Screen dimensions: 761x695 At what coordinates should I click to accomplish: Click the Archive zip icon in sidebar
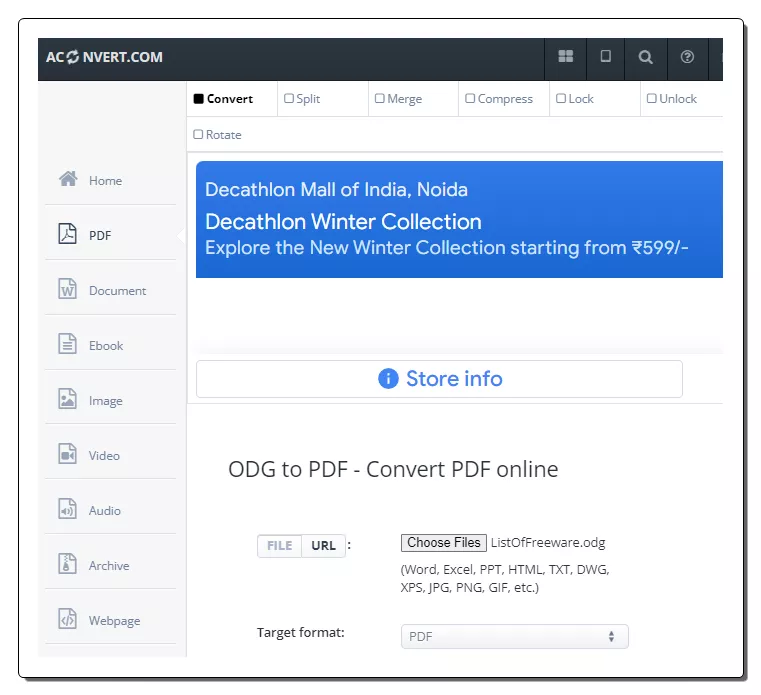click(67, 564)
